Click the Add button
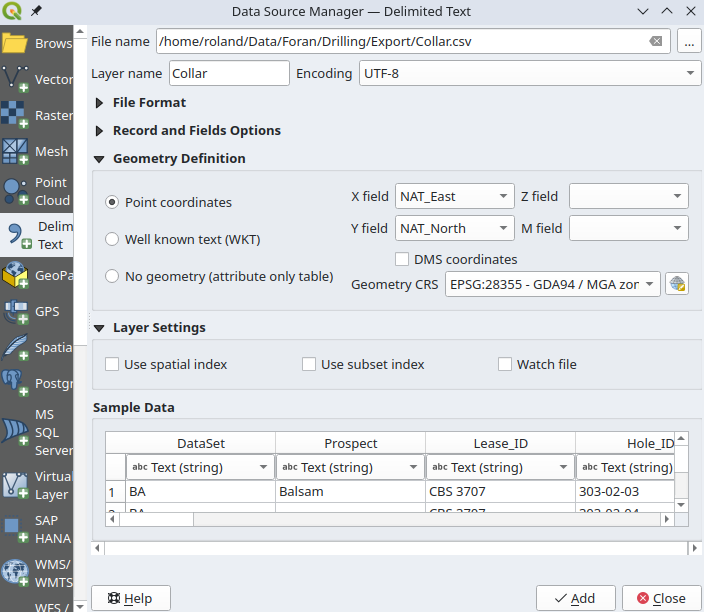The image size is (704, 612). click(575, 598)
